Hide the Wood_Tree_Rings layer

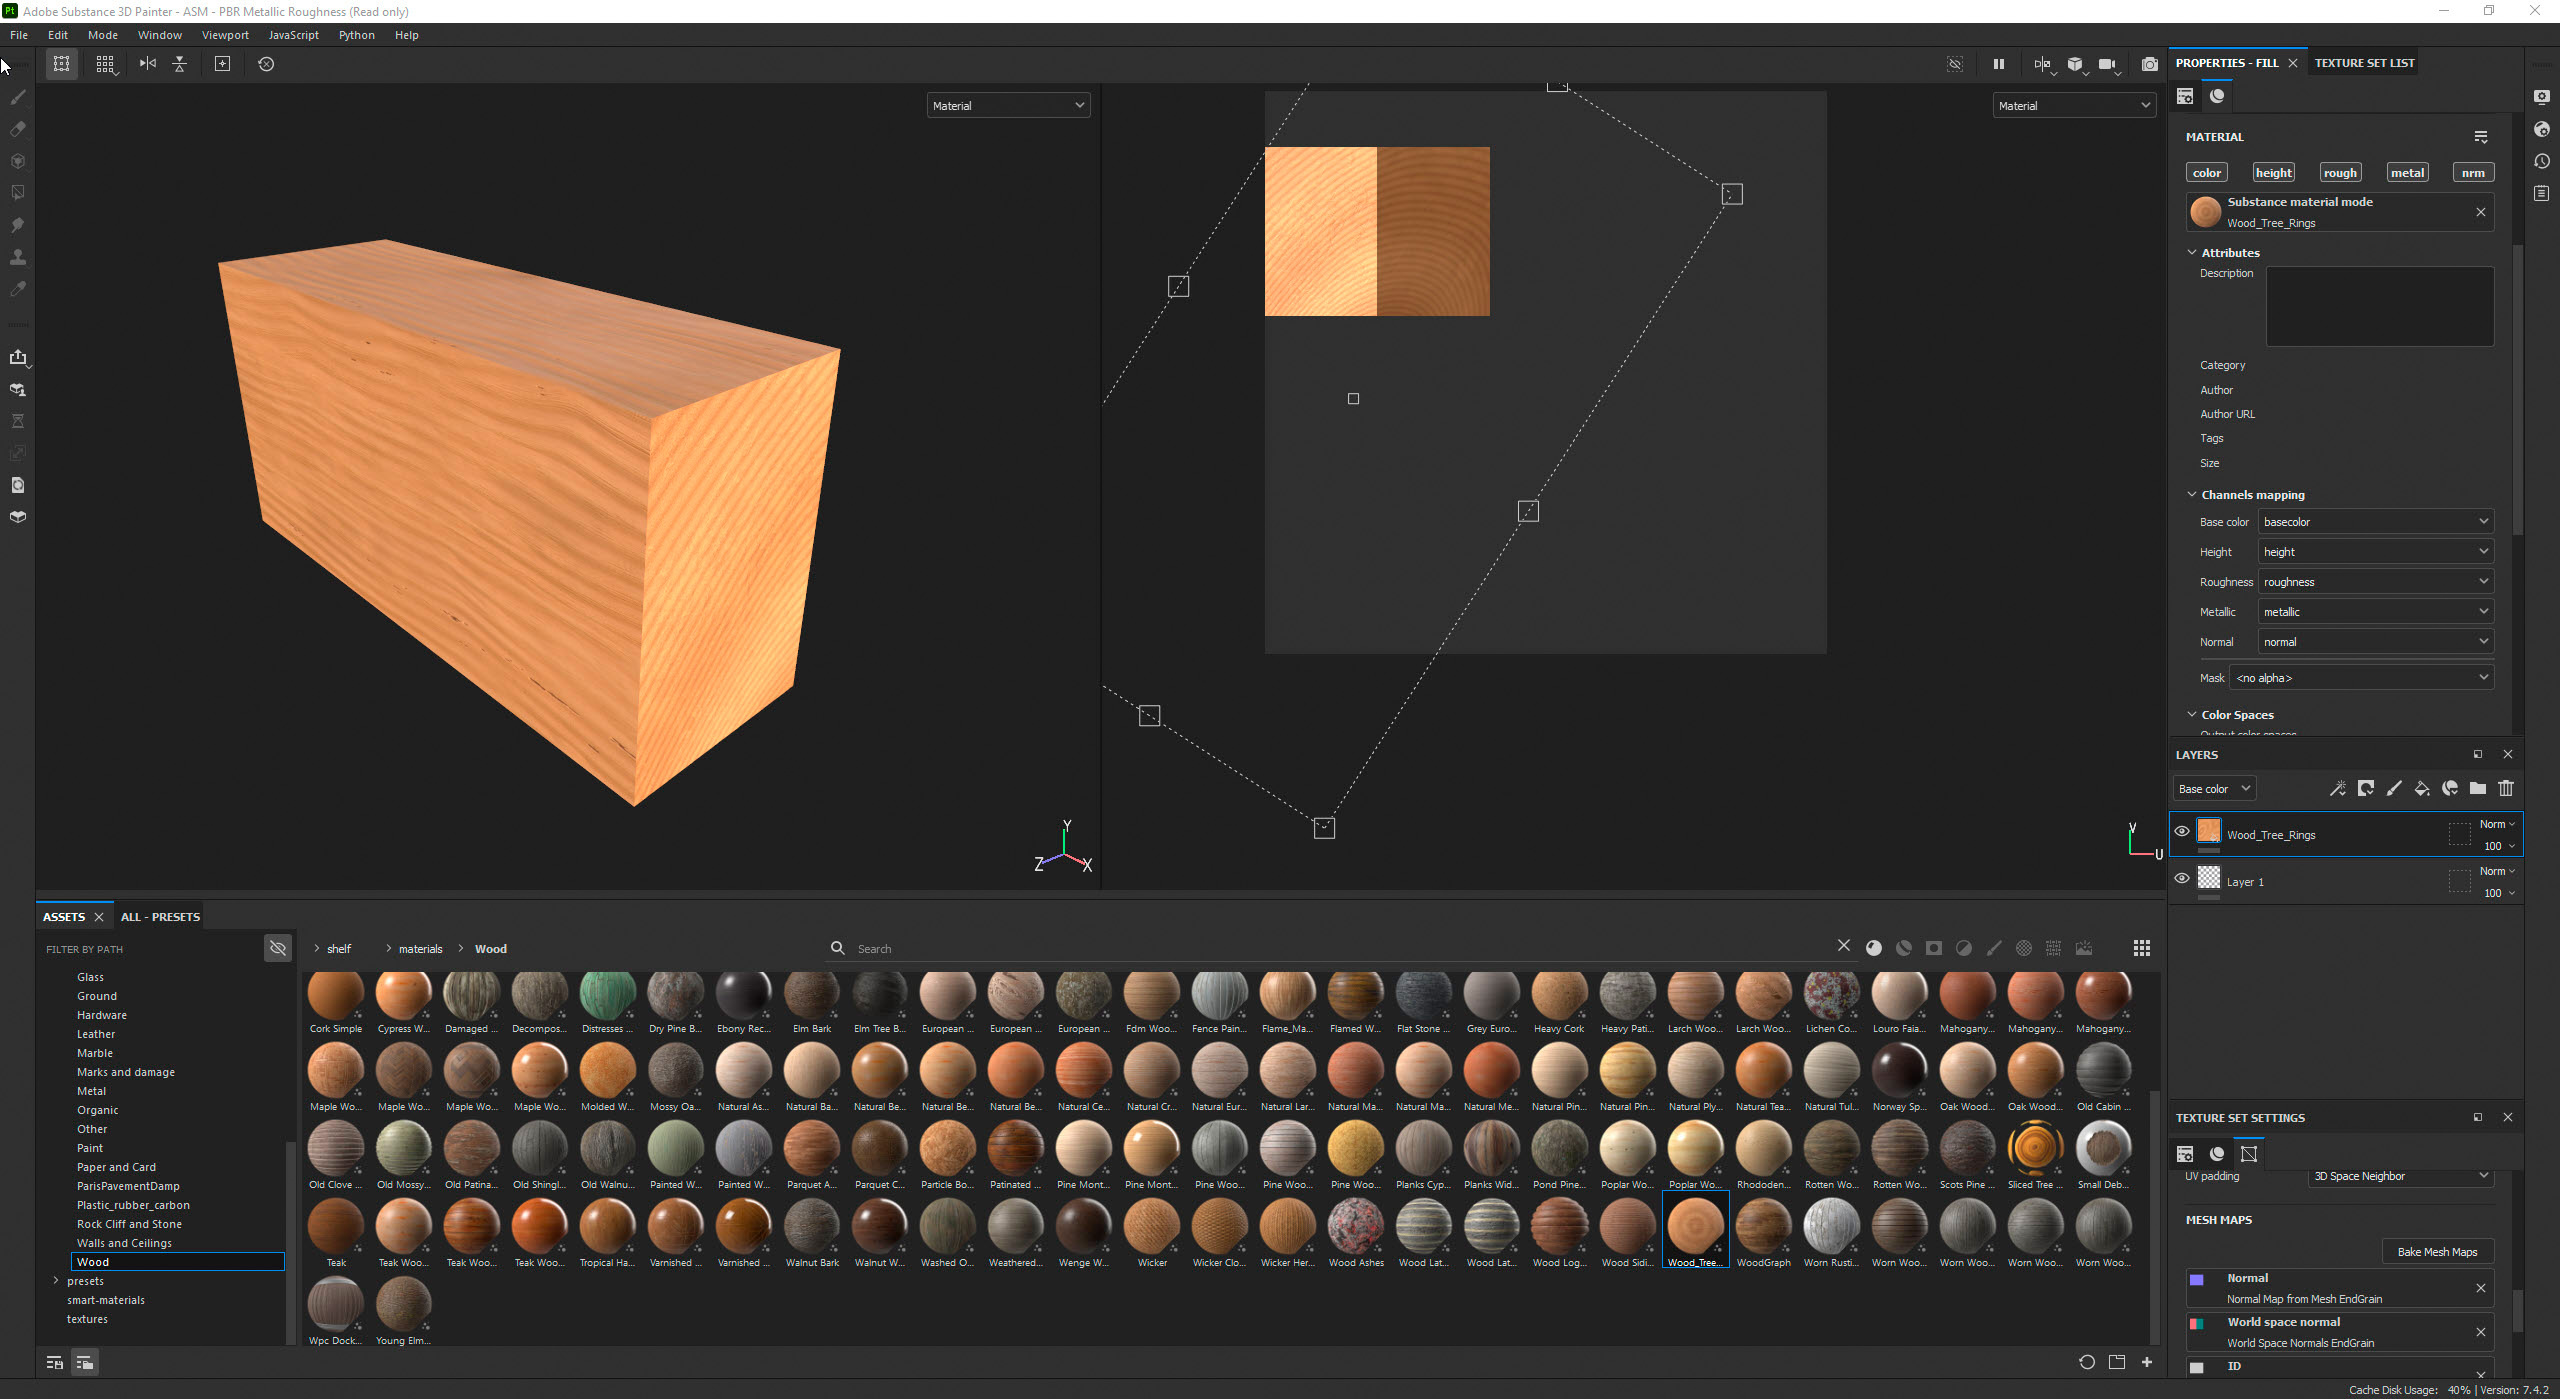[x=2182, y=831]
